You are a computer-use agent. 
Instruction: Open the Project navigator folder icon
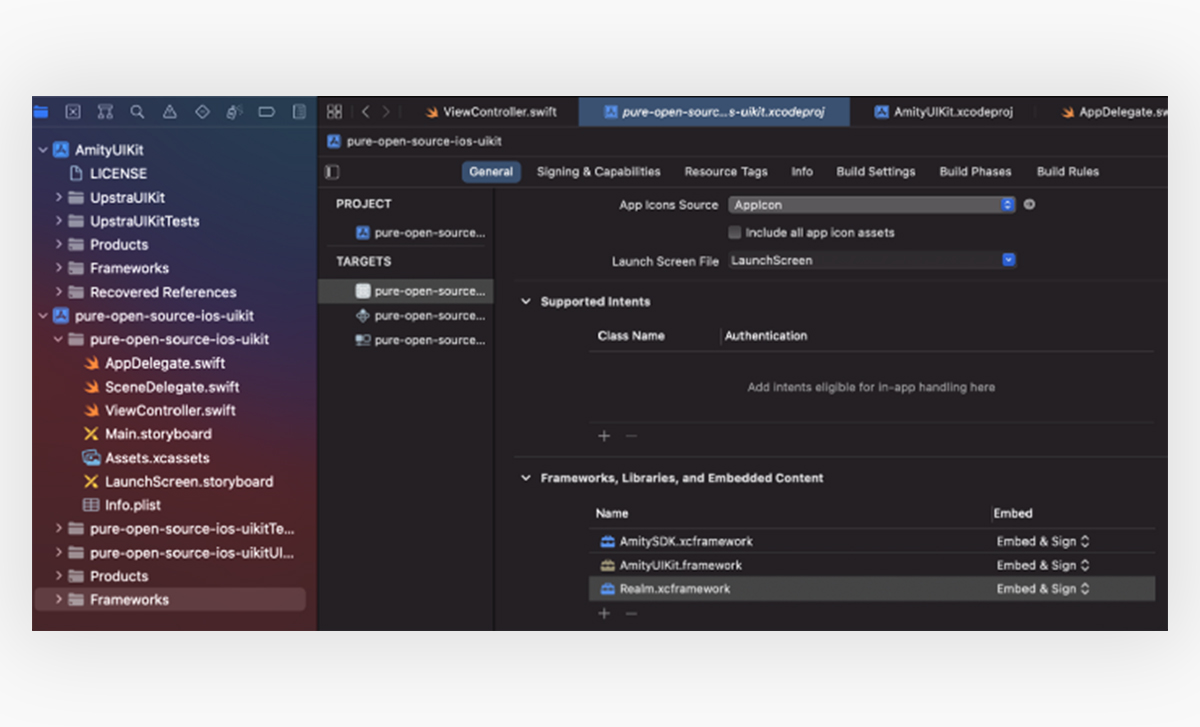(41, 112)
